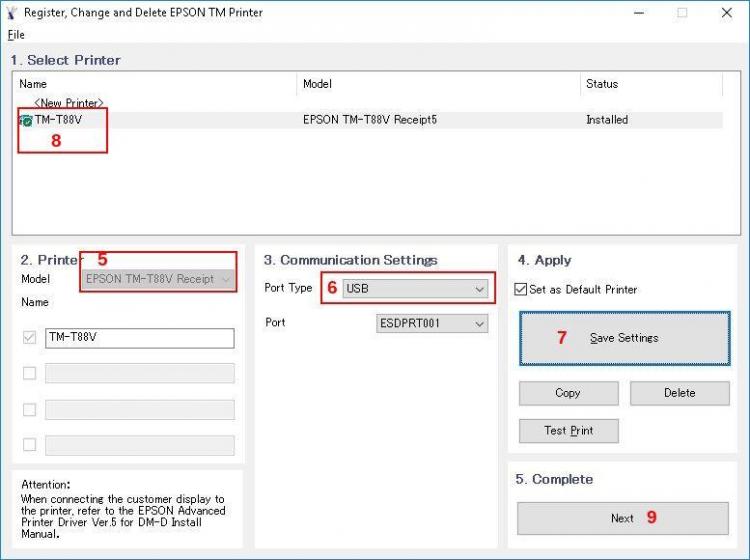Tick the fourth printer name checkbox
The image size is (750, 560).
click(x=29, y=445)
